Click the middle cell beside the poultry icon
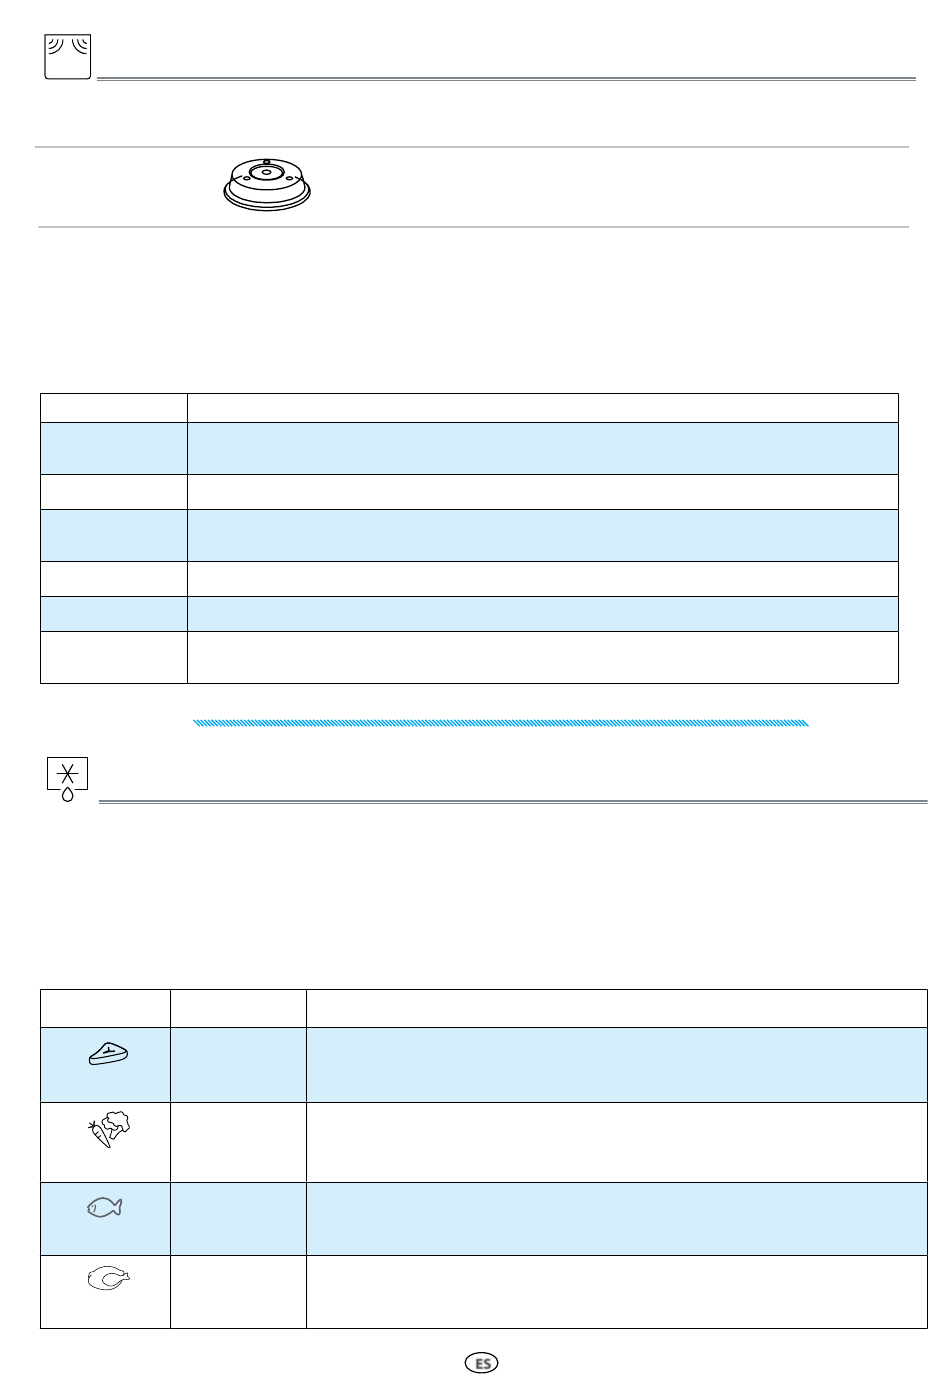This screenshot has height=1374, width=950. tap(238, 1292)
